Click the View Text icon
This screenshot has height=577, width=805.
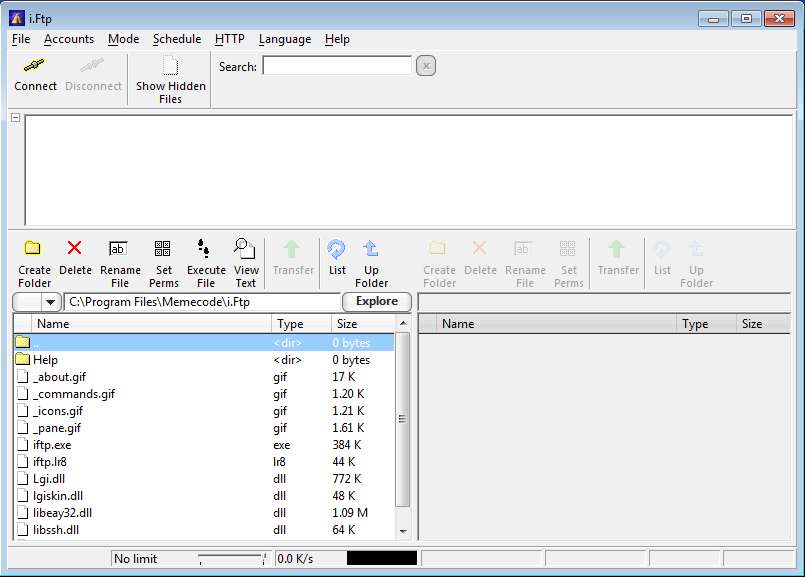(x=245, y=249)
